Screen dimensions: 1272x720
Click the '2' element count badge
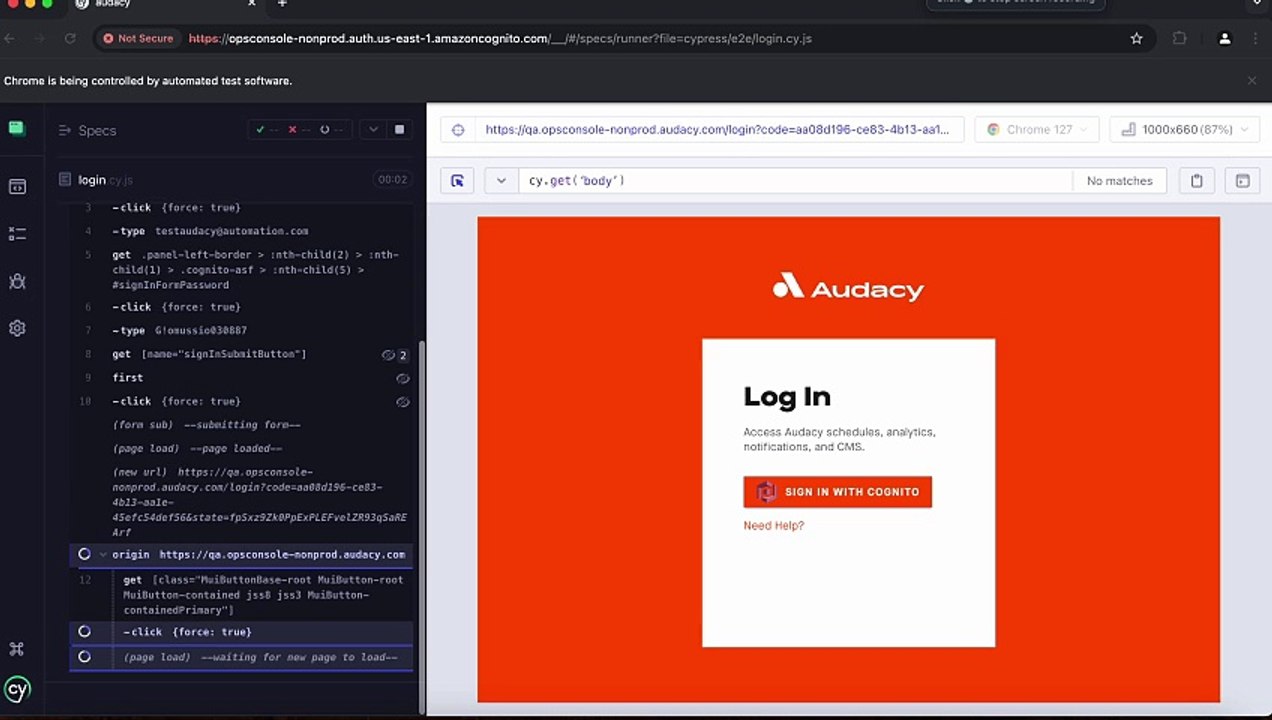(x=403, y=355)
